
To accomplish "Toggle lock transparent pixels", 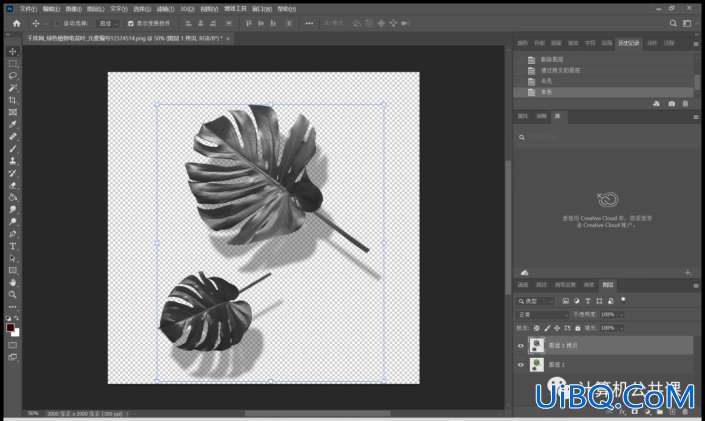I will click(536, 328).
